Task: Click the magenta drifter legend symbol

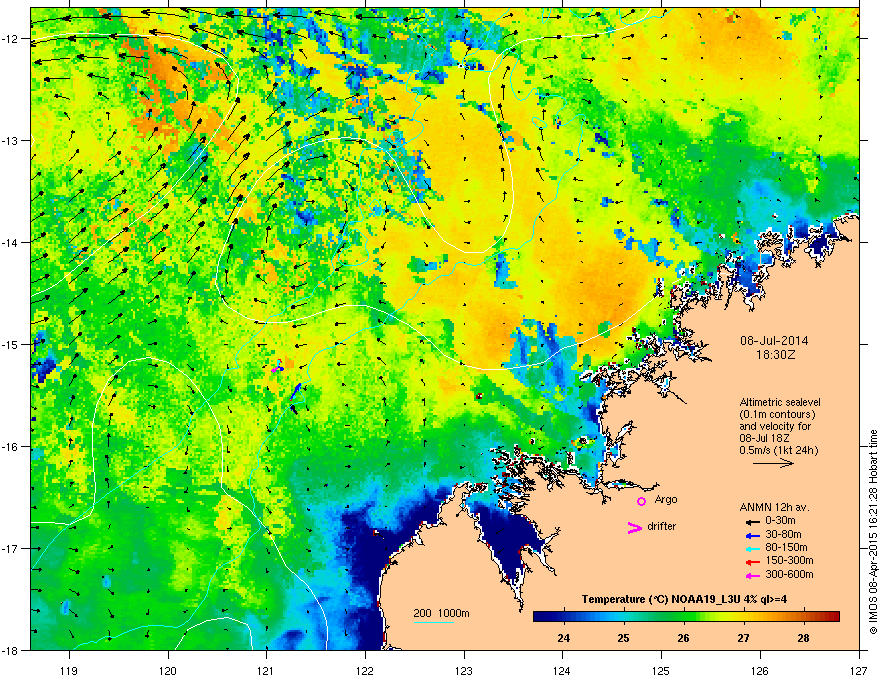Action: tap(634, 527)
